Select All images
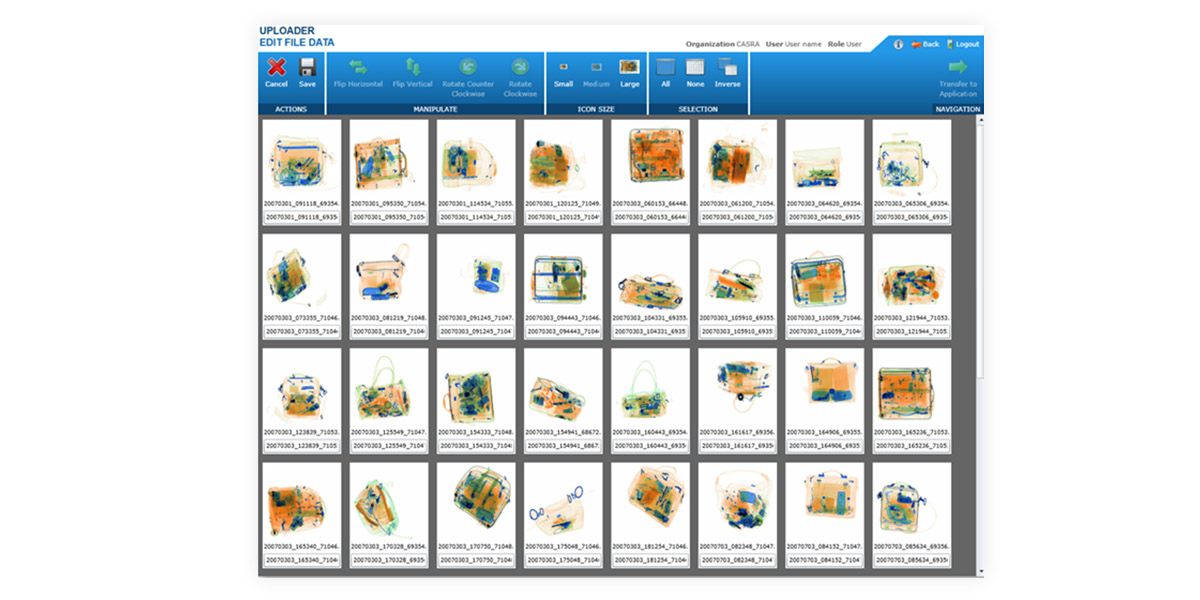The image size is (1200, 600). coord(665,67)
